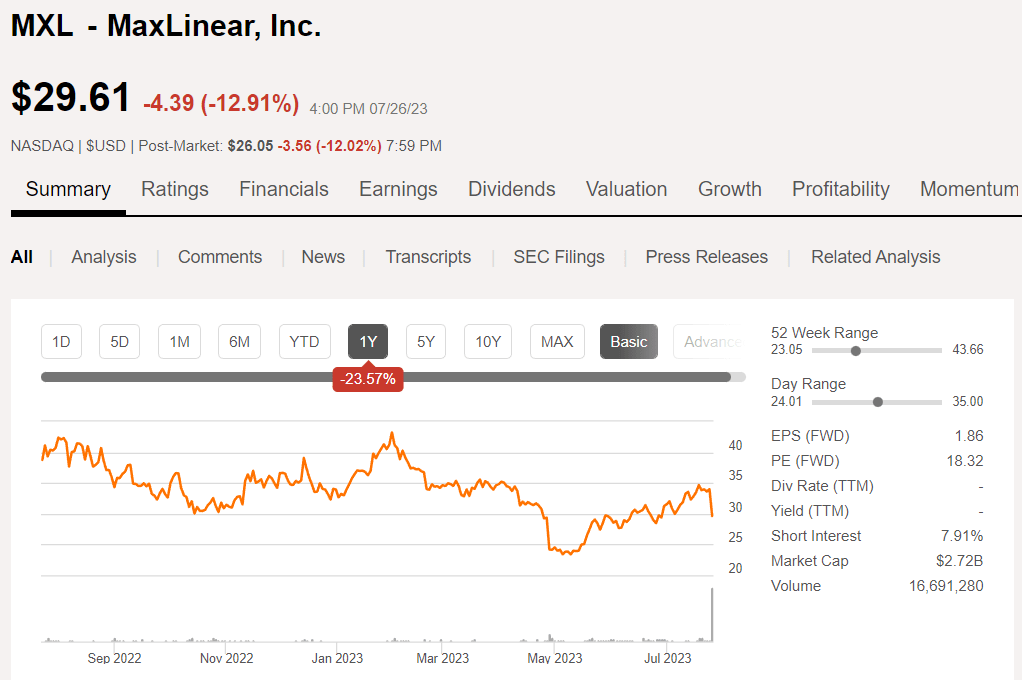This screenshot has height=680, width=1022.
Task: Filter feed to News only
Action: (x=322, y=257)
